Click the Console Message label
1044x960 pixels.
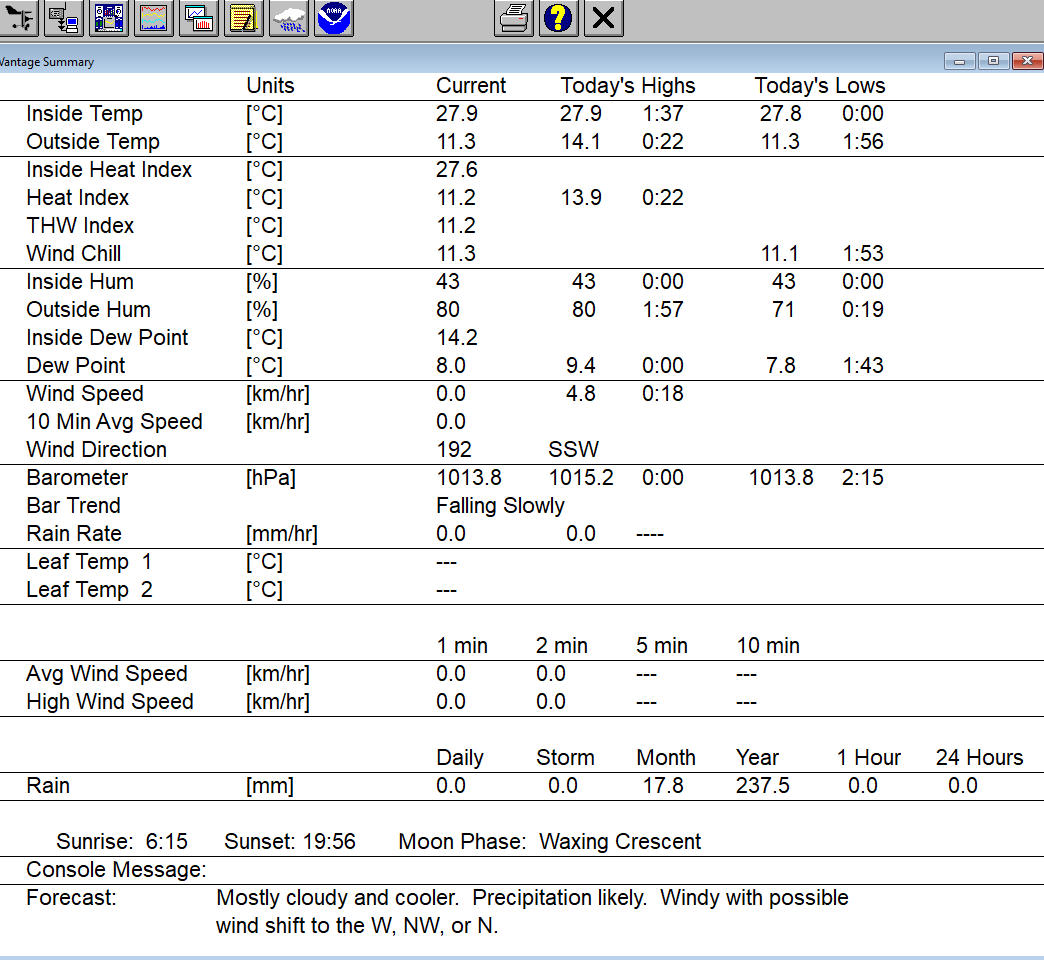click(116, 870)
